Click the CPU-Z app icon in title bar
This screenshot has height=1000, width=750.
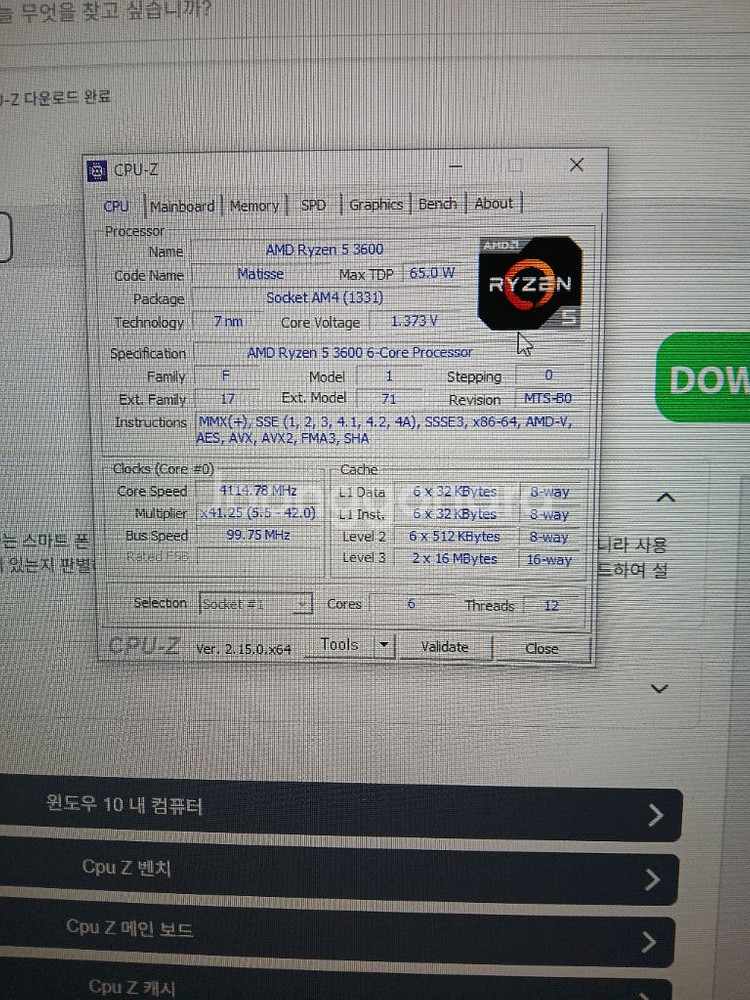pos(96,171)
